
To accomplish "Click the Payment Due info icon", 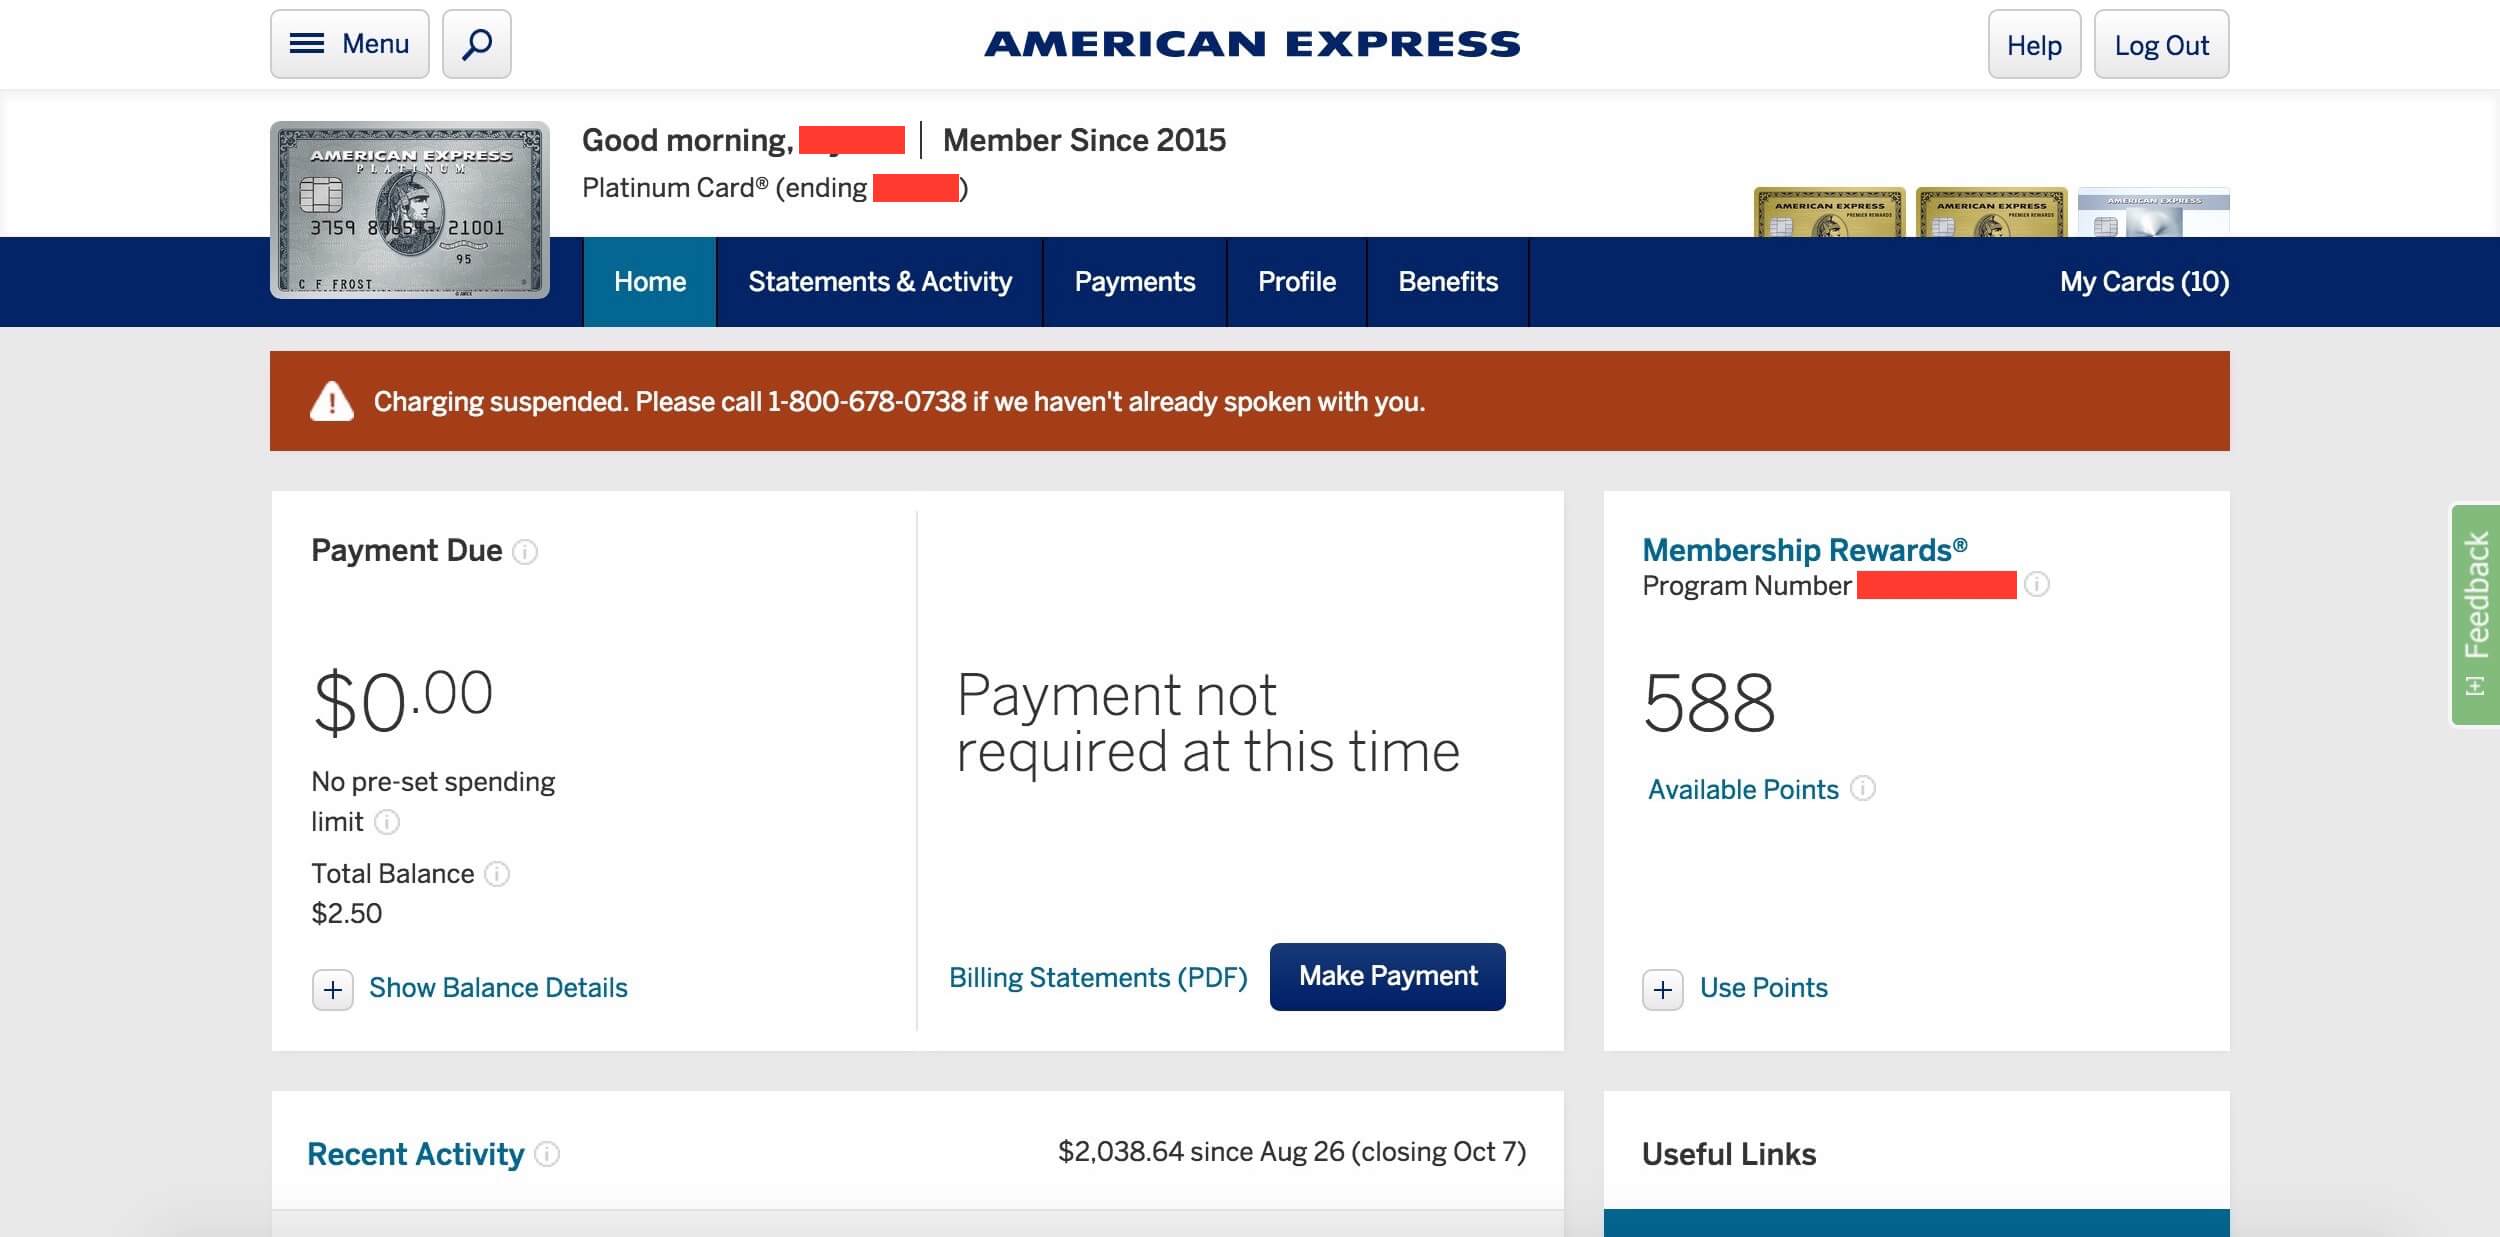I will tap(525, 552).
